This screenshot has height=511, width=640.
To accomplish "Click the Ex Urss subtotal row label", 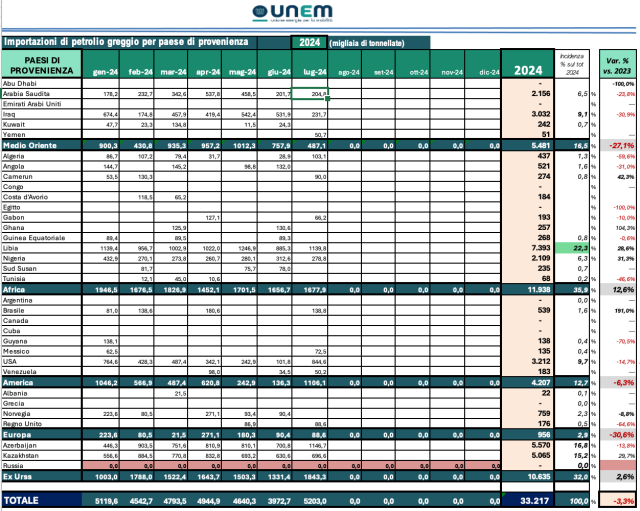I will coord(21,476).
